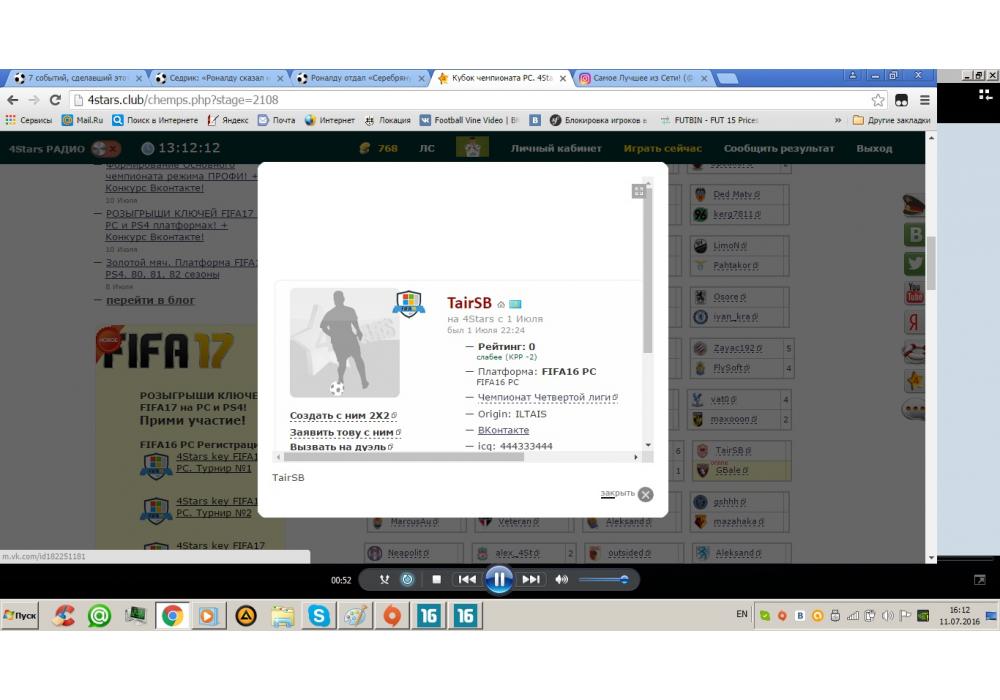Open Chrome from the taskbar
The image size is (1000, 700).
172,616
